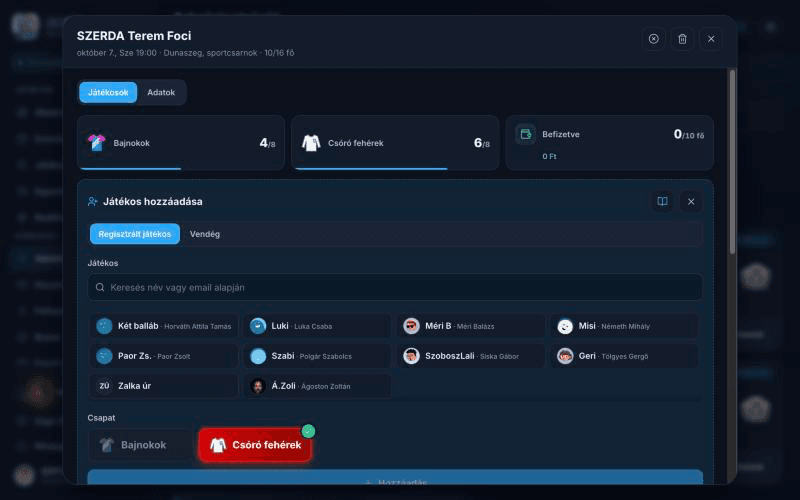The height and width of the screenshot is (500, 800).
Task: Pick player Paor Zs.
Action: coord(164,356)
